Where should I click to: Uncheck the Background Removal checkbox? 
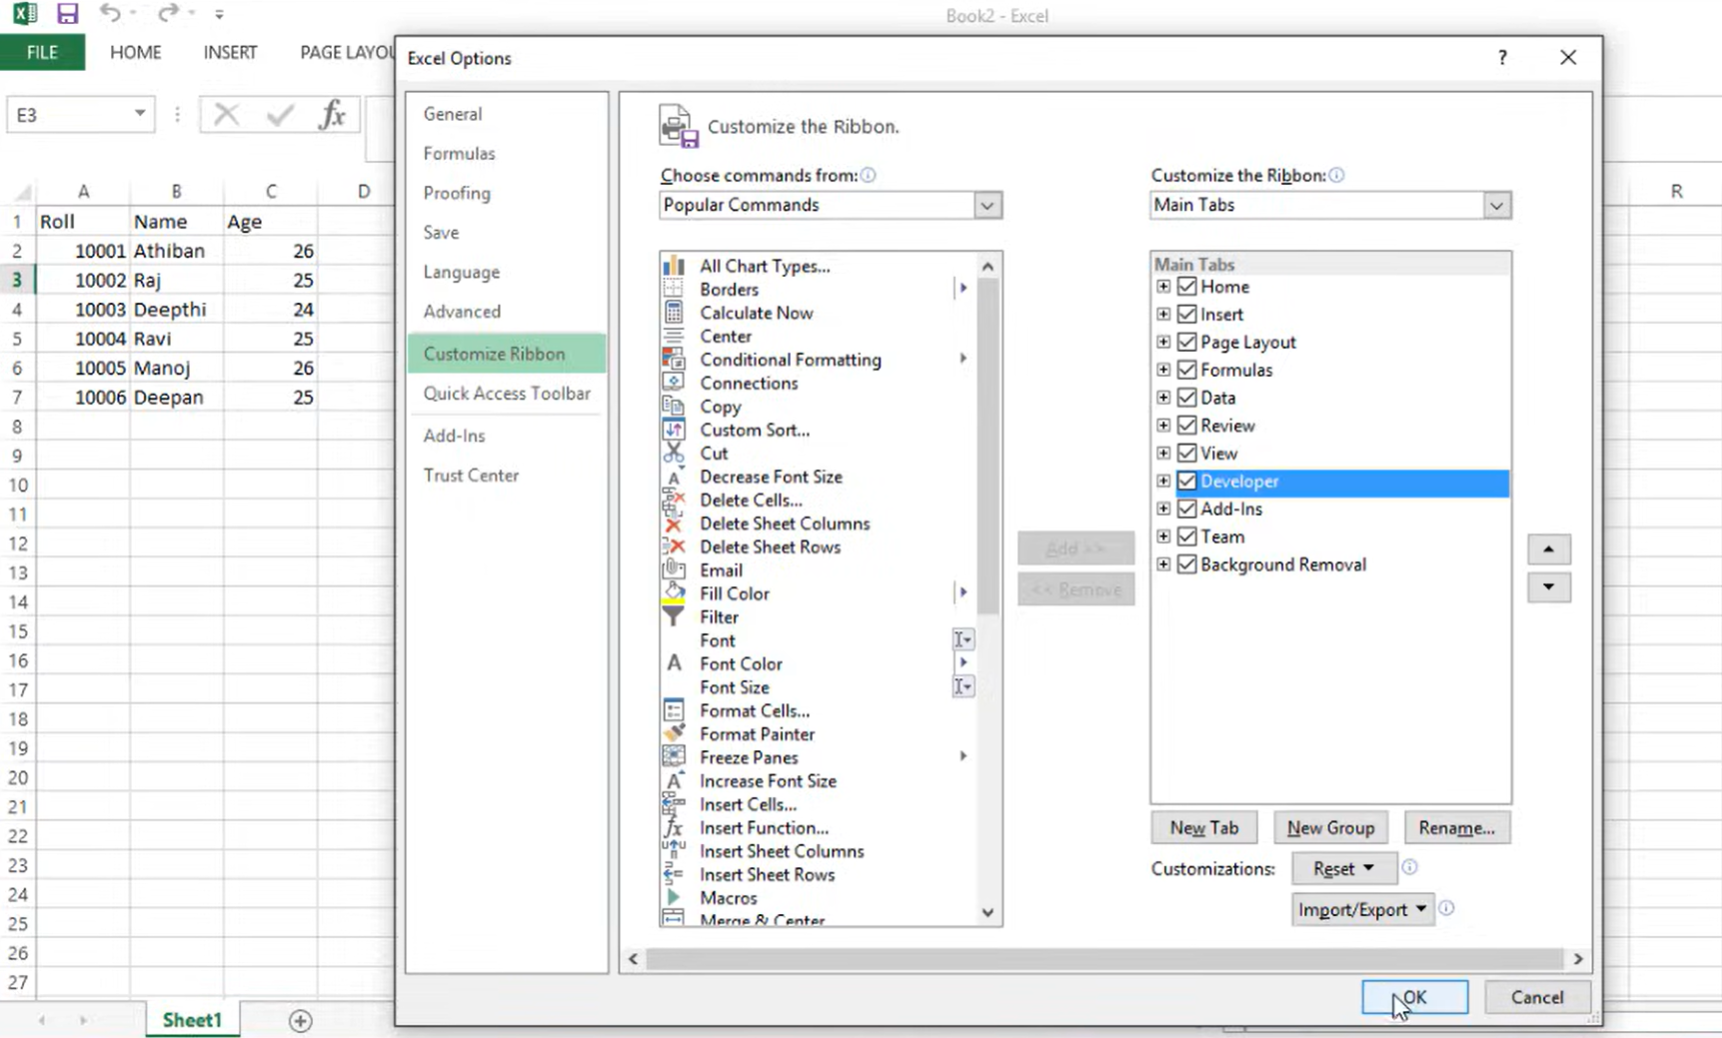coord(1187,564)
